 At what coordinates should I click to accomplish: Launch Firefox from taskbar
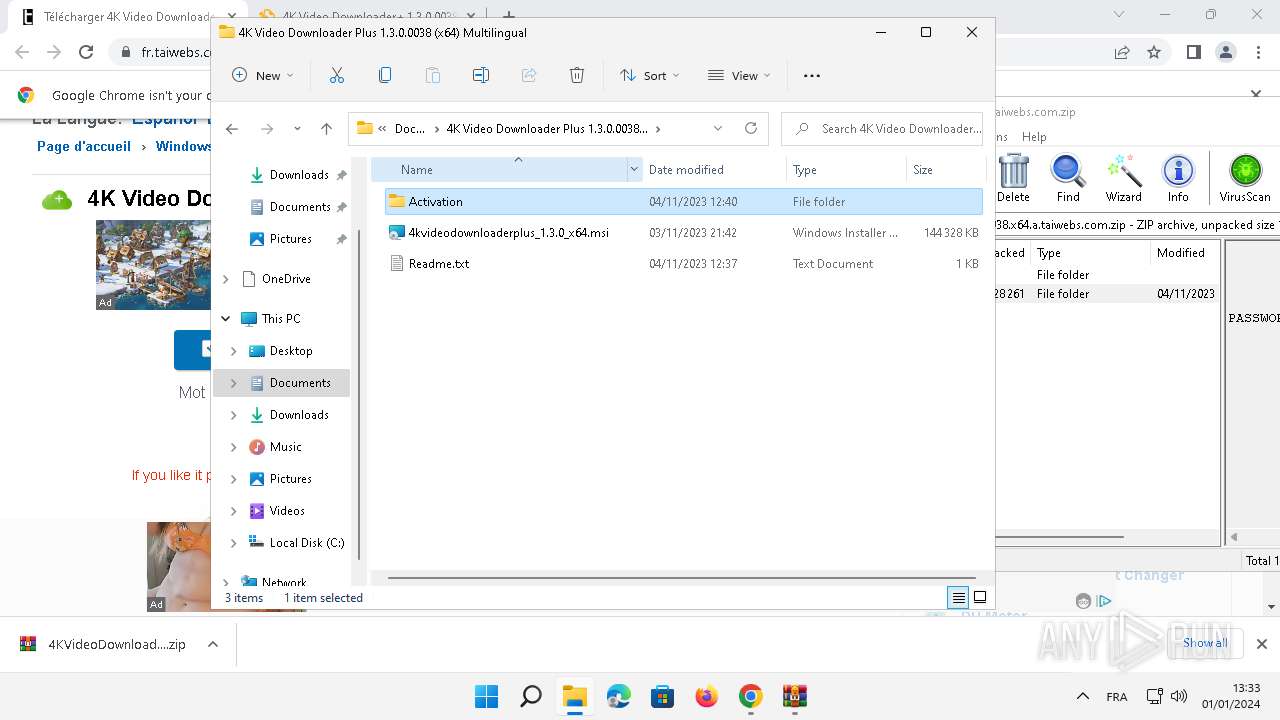click(x=706, y=696)
